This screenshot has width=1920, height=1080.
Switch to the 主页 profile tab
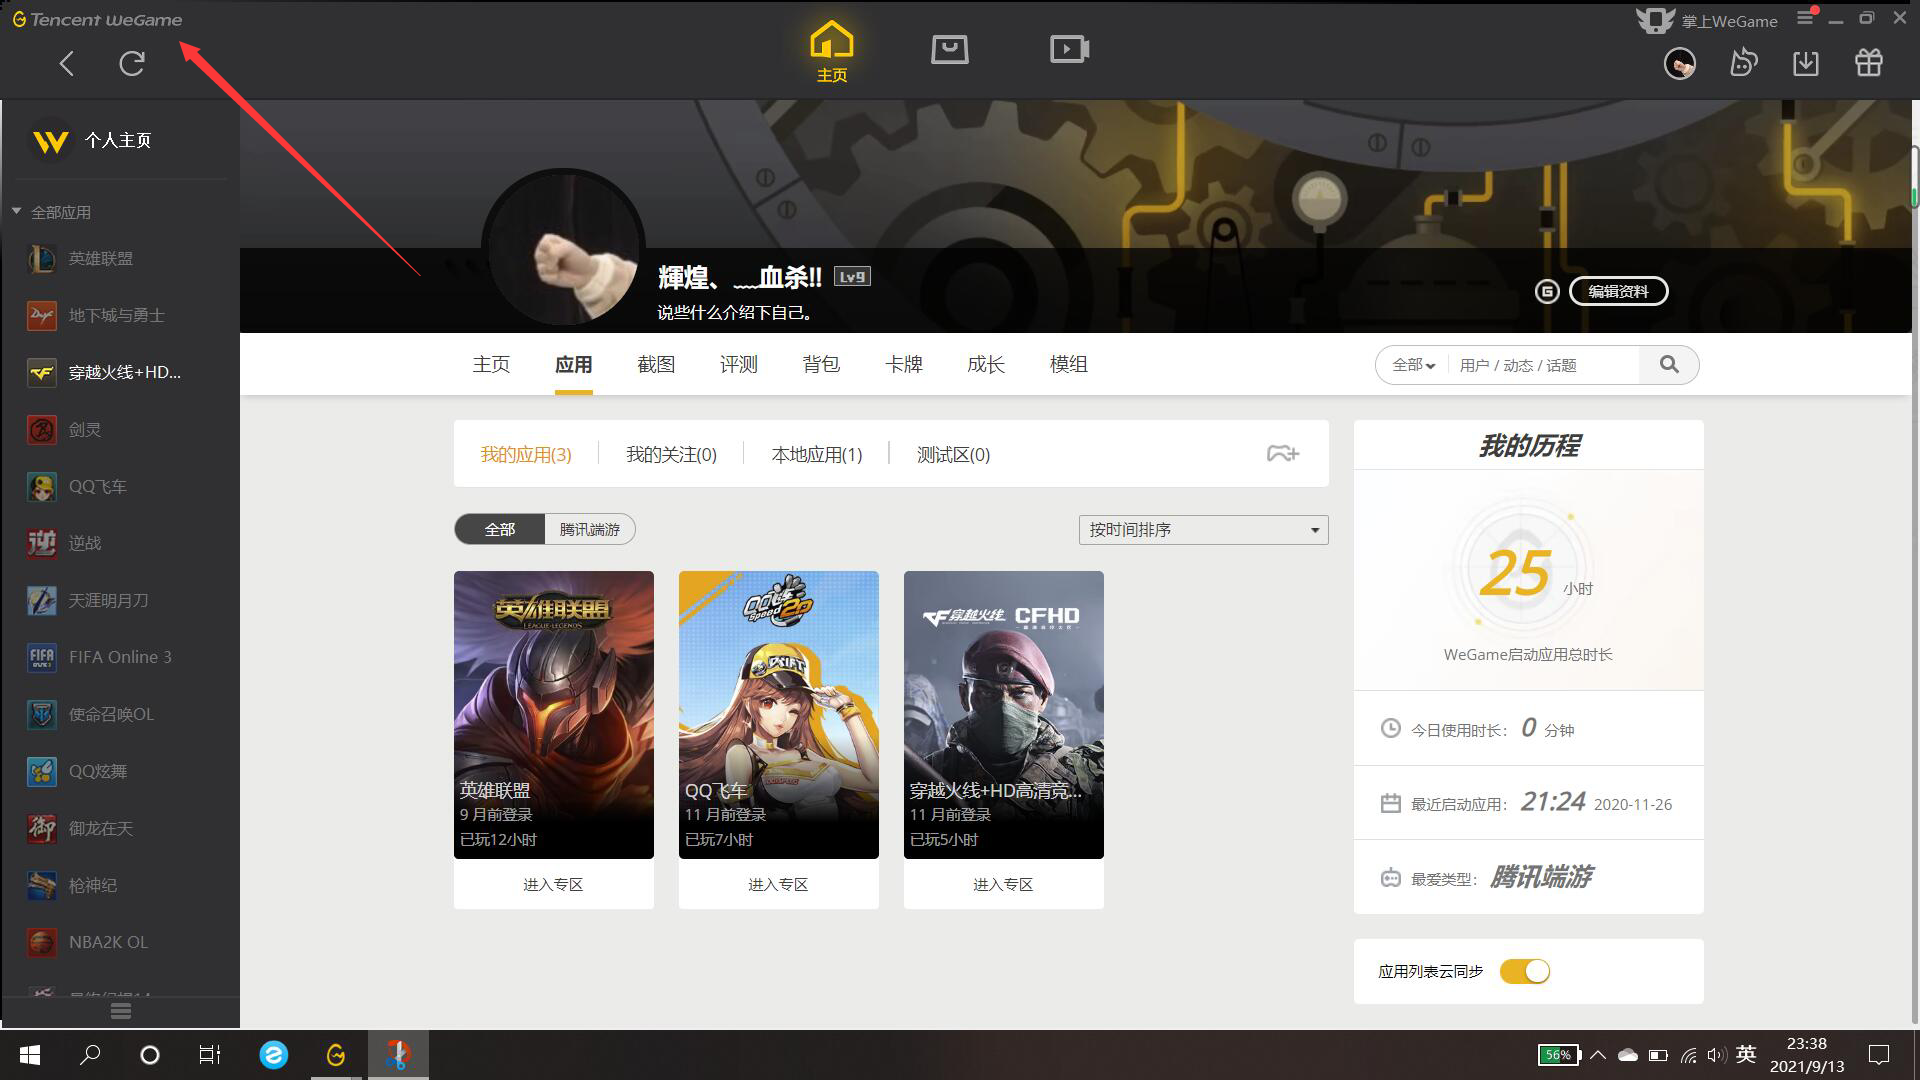[x=491, y=365]
